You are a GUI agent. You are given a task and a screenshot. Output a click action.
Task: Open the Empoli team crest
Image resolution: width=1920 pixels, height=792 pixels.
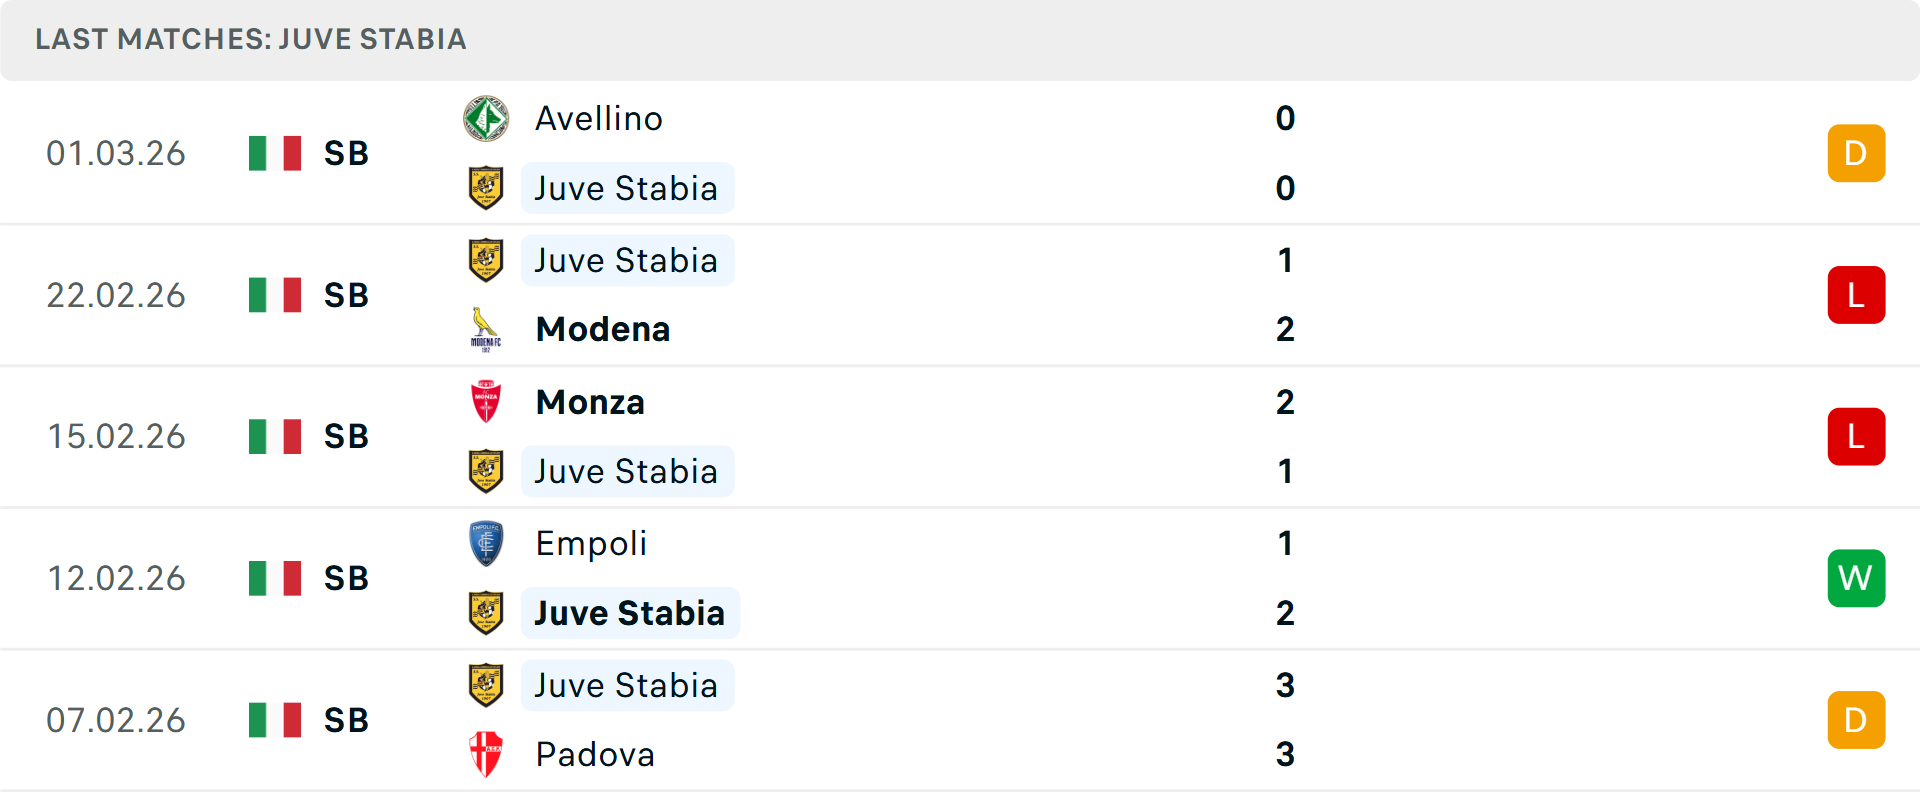tap(486, 544)
